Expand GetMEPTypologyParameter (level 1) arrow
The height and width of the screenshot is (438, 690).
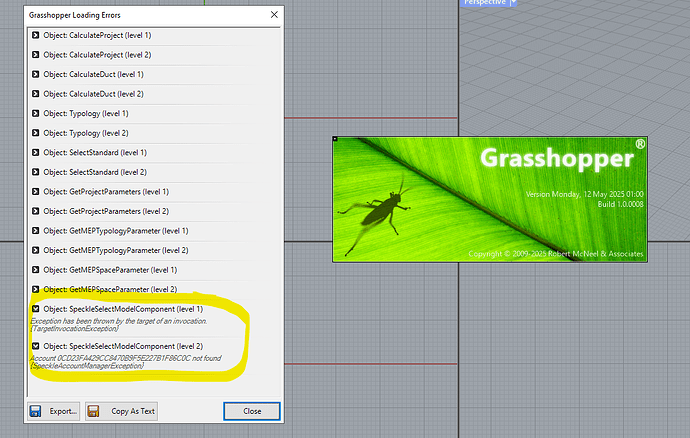[36, 231]
